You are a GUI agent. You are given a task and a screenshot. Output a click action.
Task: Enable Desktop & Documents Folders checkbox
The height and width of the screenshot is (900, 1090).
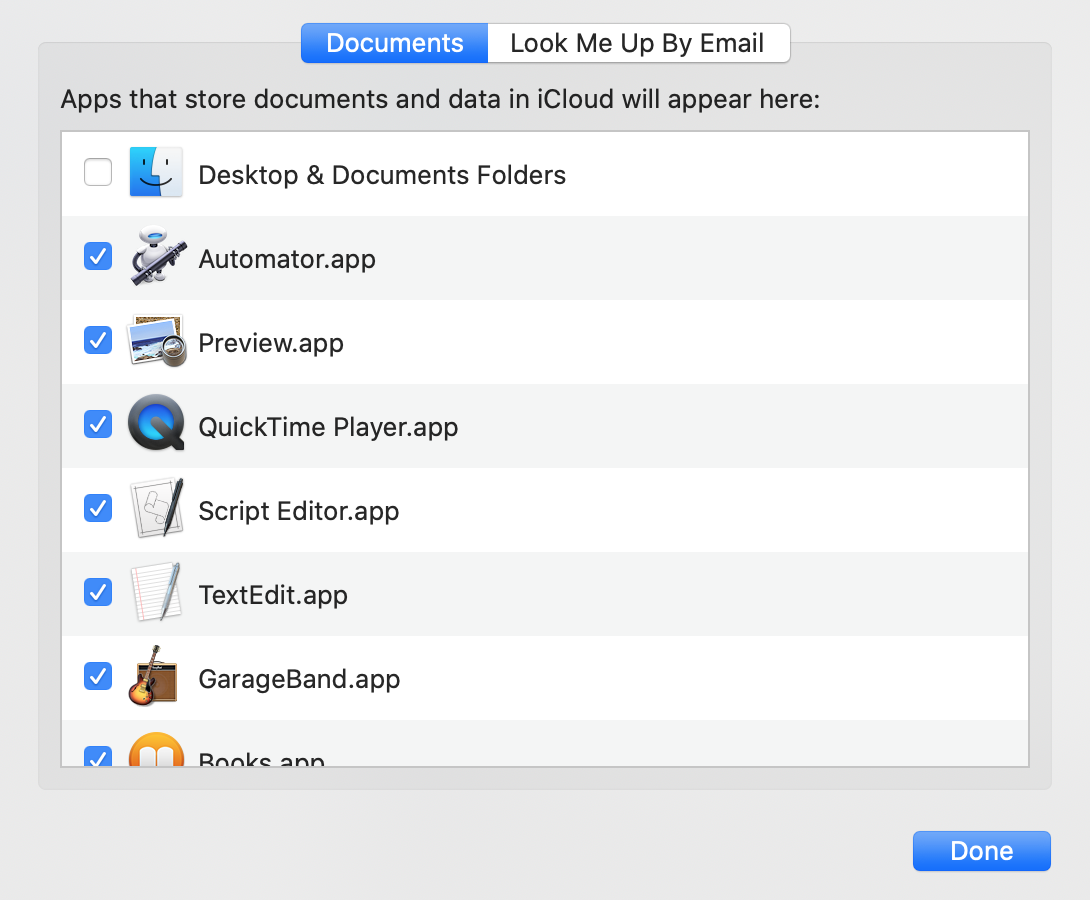click(98, 172)
